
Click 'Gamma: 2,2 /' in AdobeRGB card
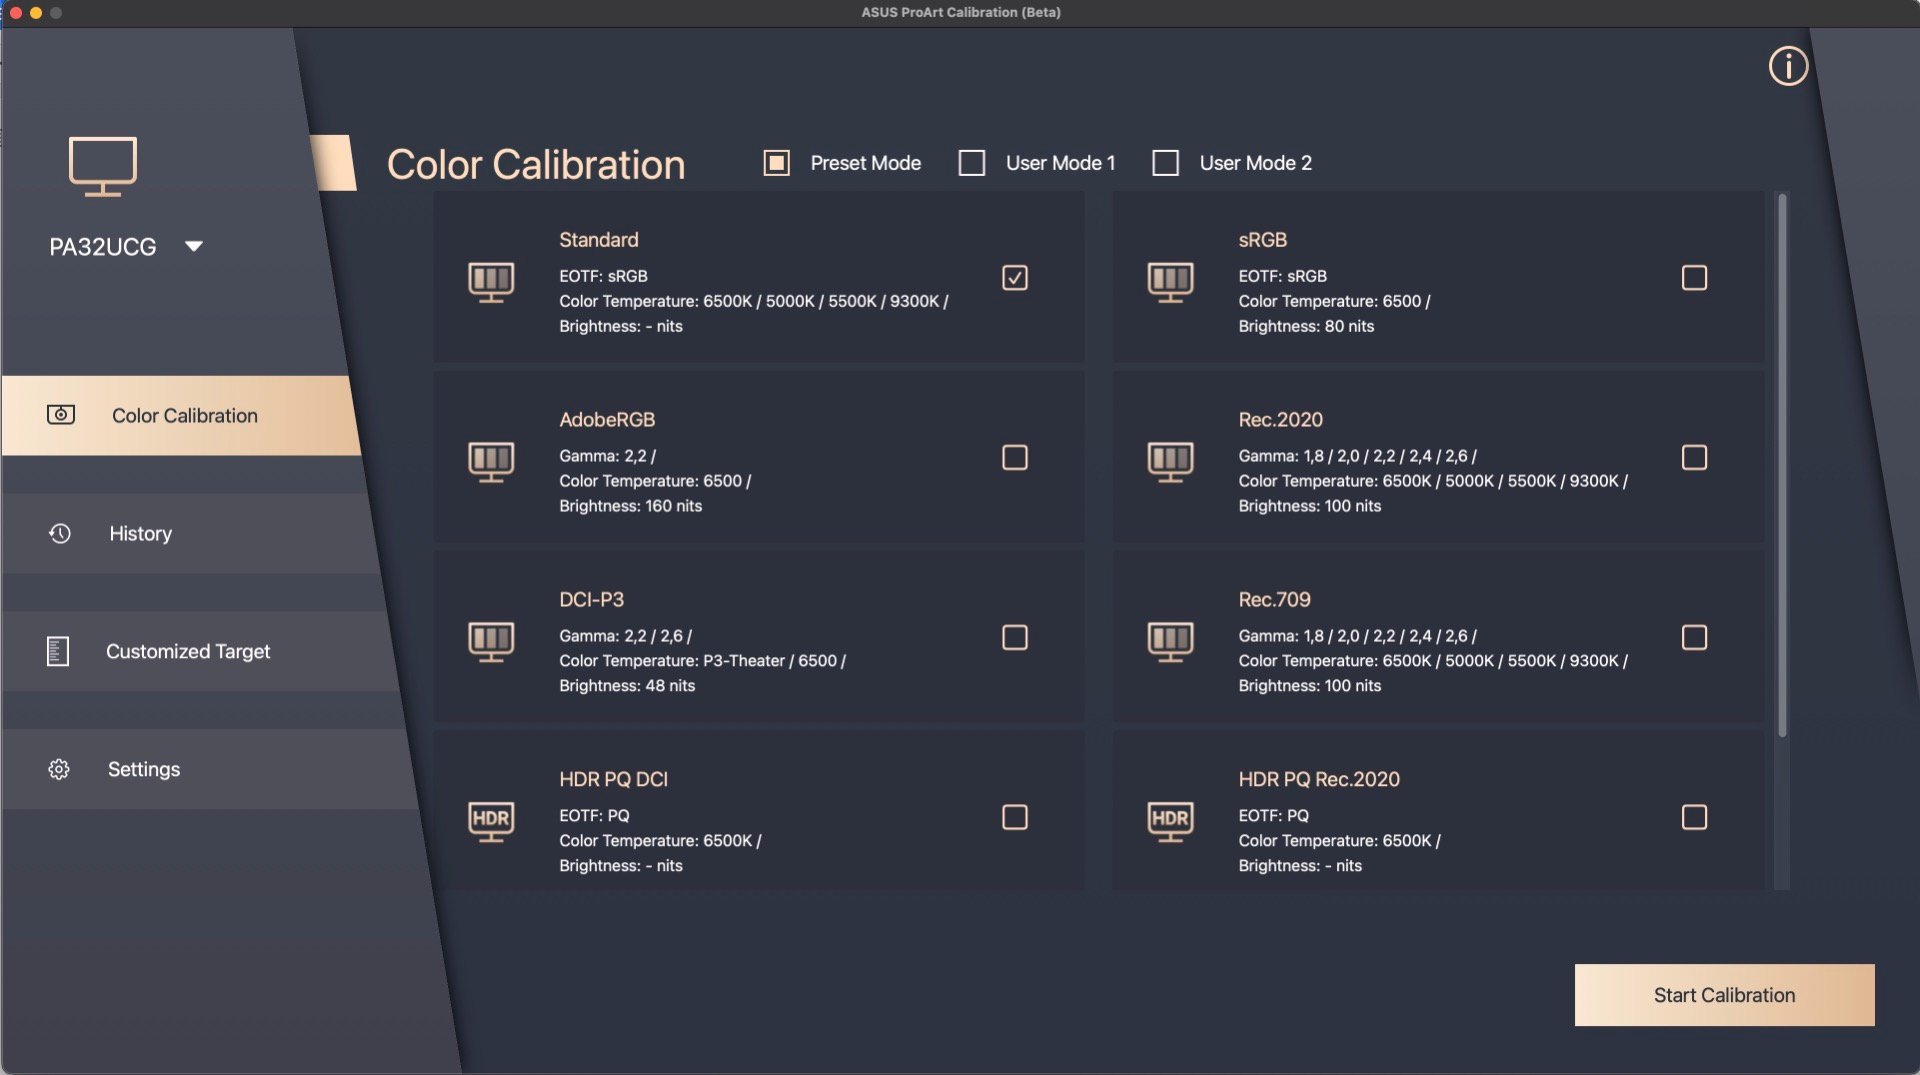607,456
